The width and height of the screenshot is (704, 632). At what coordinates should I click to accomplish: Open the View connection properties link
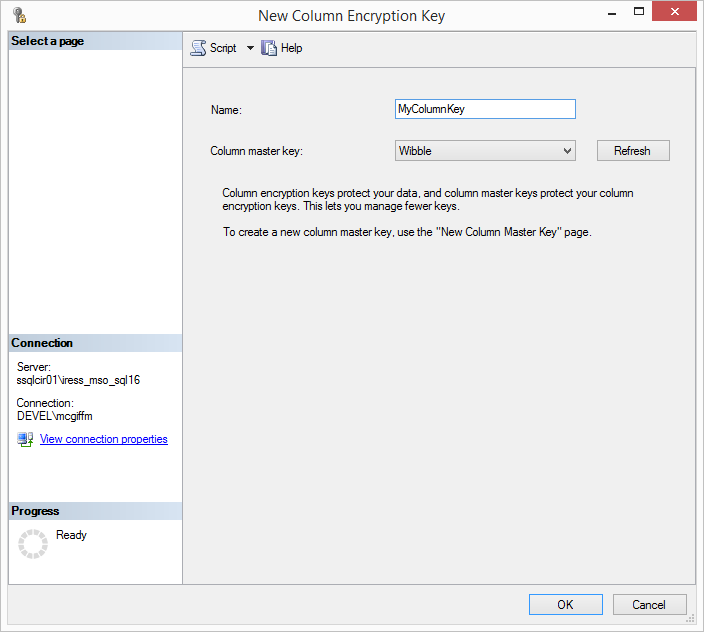tap(104, 439)
